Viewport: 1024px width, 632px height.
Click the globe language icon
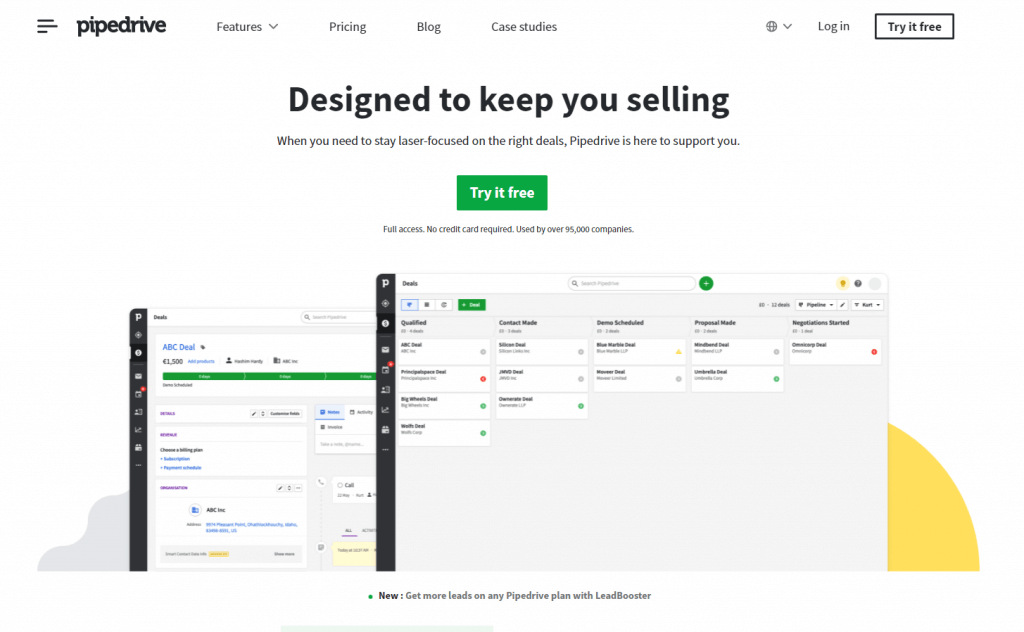pos(772,27)
